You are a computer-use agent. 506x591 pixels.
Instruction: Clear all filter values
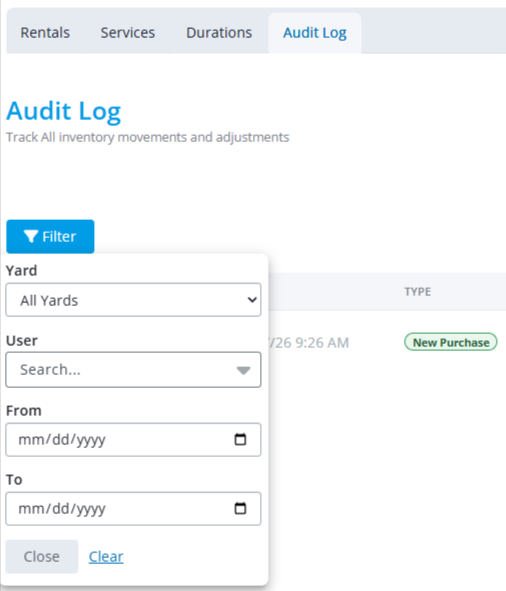(x=106, y=557)
